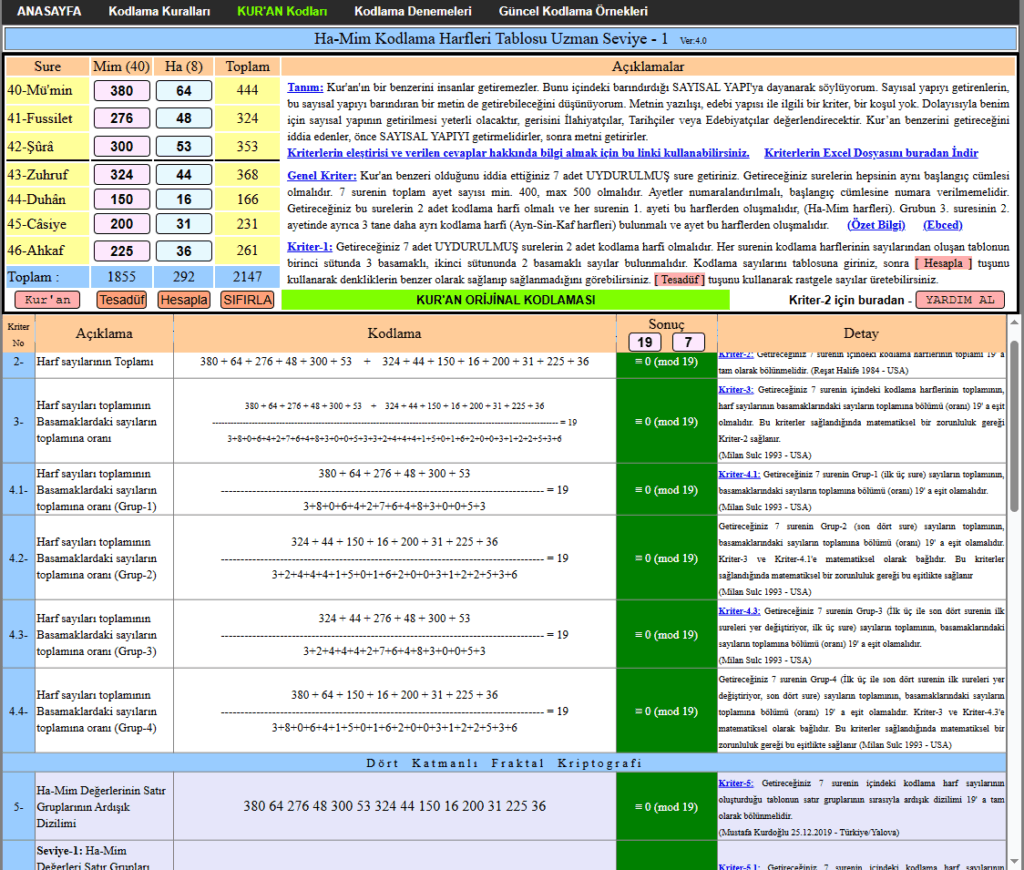The height and width of the screenshot is (870, 1024).
Task: Click the Mim input for 45-Câsiye (200)
Action: tap(121, 224)
